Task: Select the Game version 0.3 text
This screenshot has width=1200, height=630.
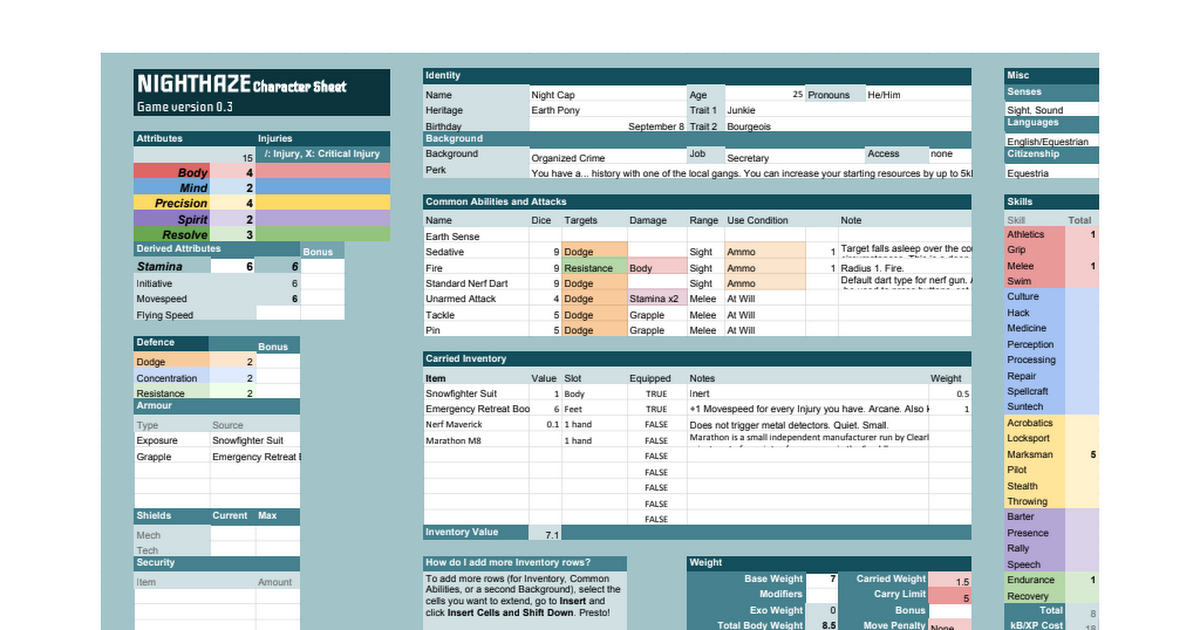Action: pos(185,106)
